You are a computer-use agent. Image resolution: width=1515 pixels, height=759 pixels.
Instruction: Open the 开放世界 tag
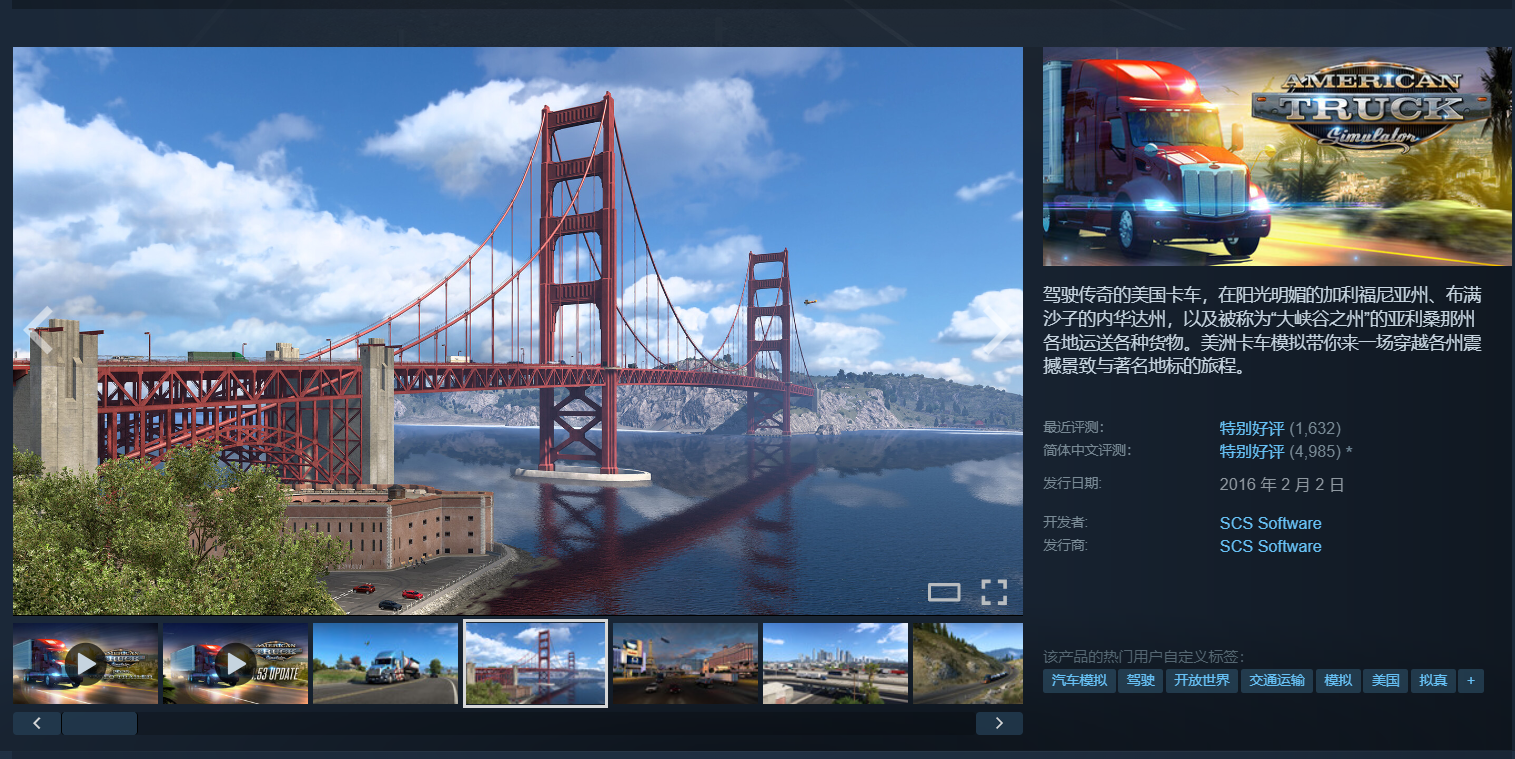point(1201,681)
